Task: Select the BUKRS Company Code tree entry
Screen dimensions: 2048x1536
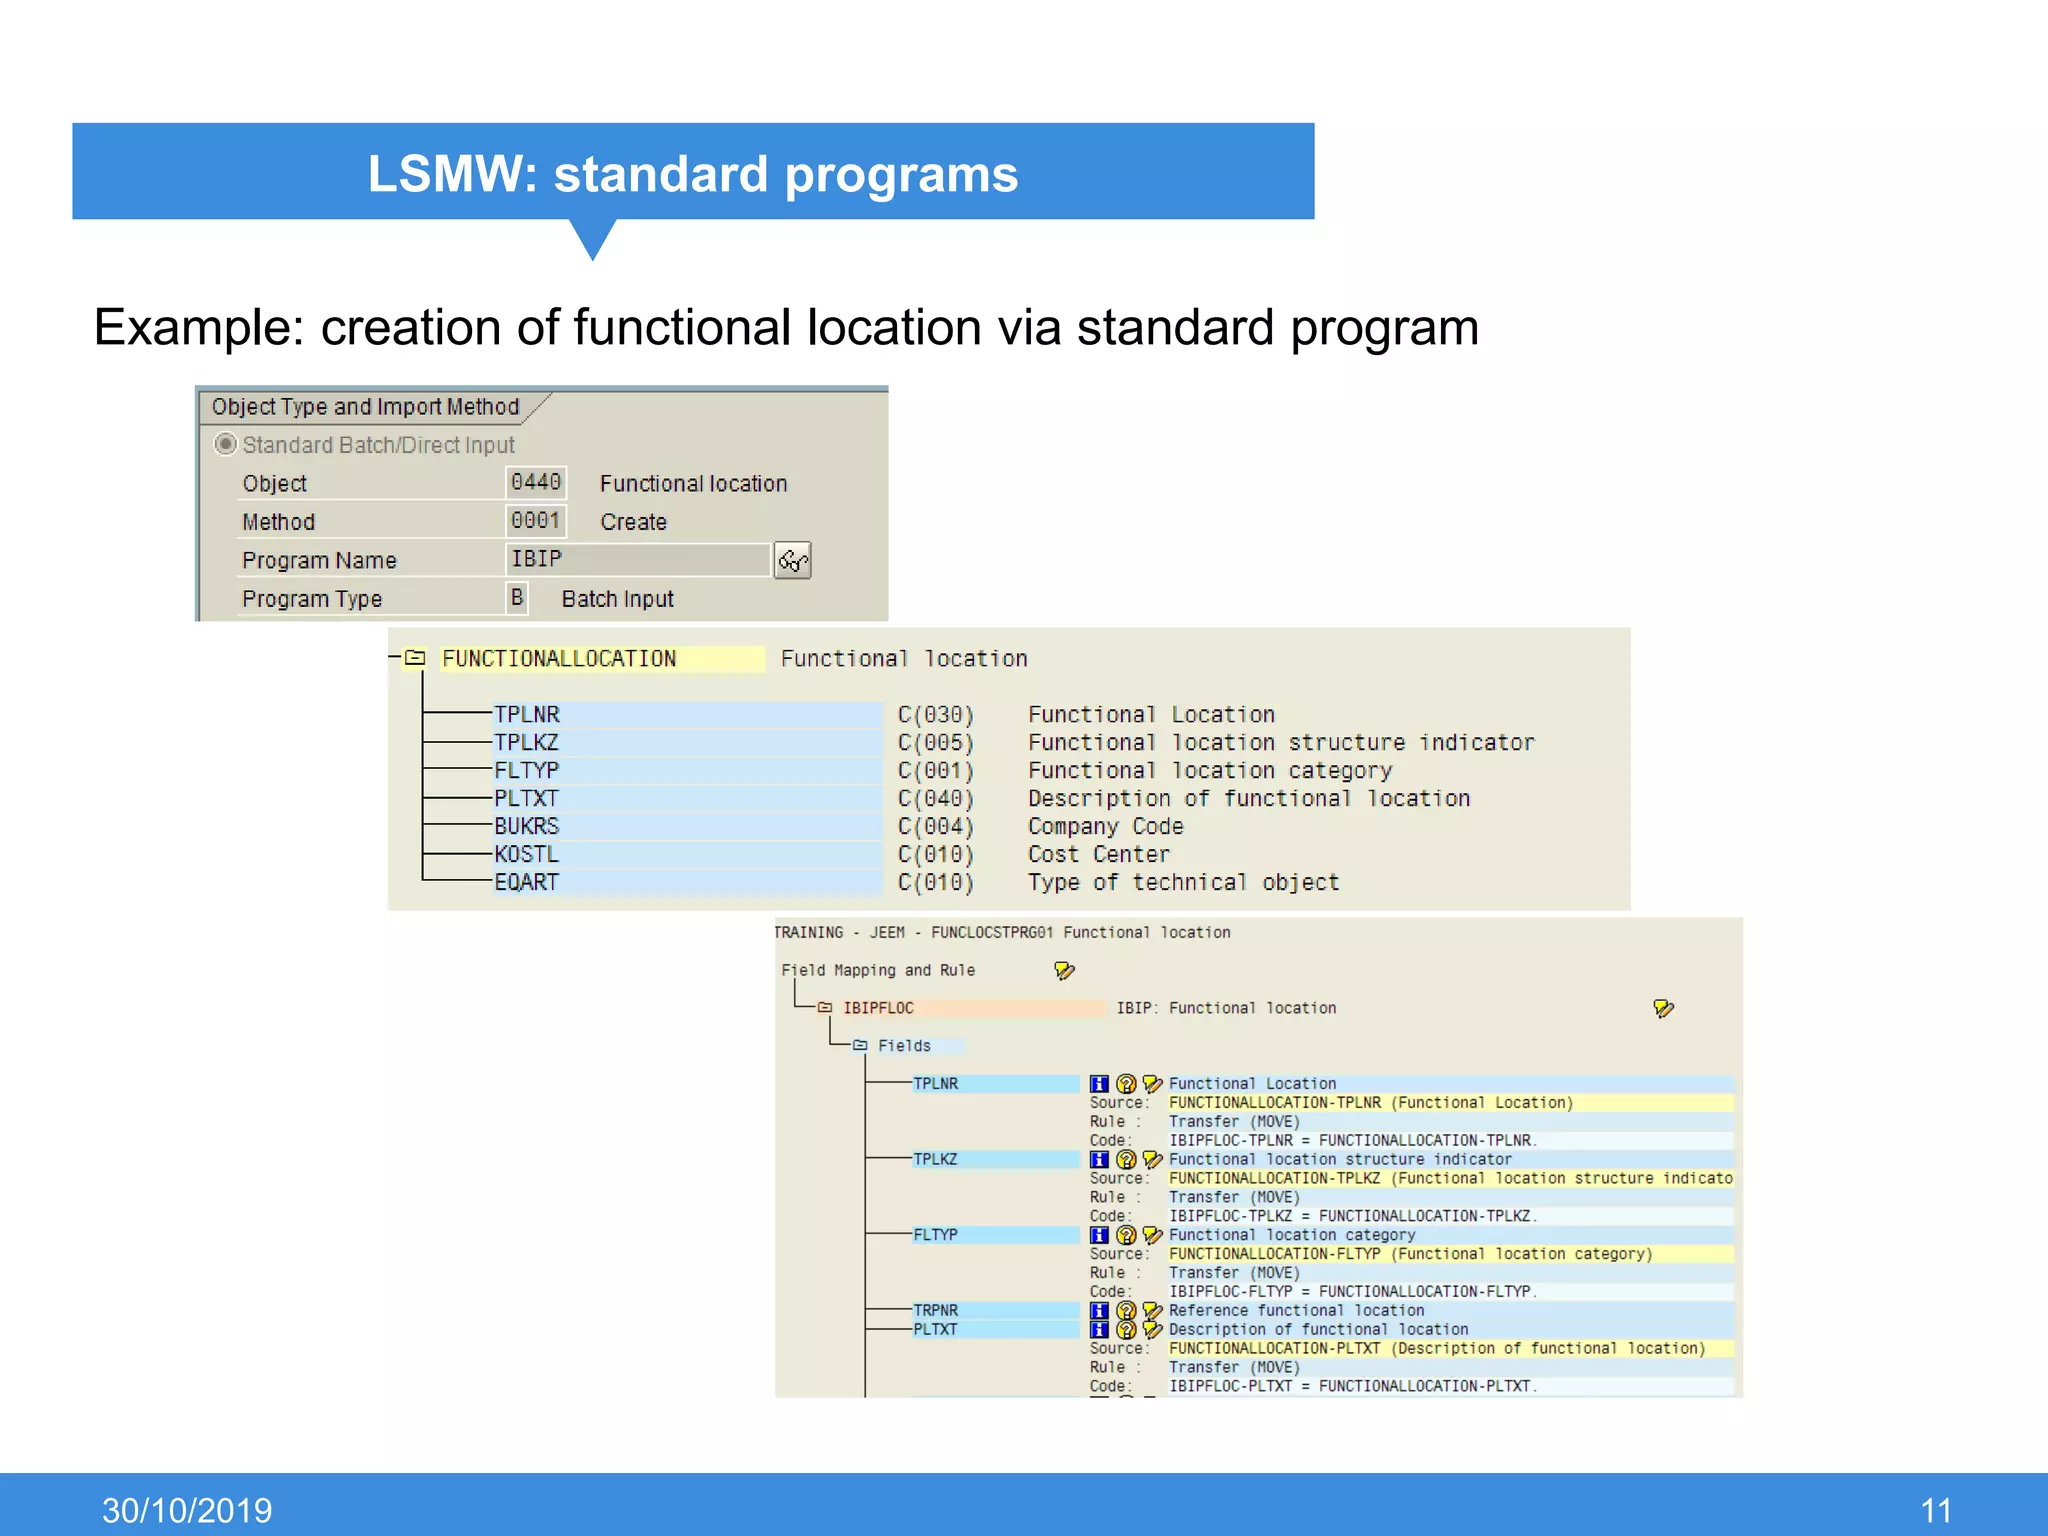Action: point(527,827)
